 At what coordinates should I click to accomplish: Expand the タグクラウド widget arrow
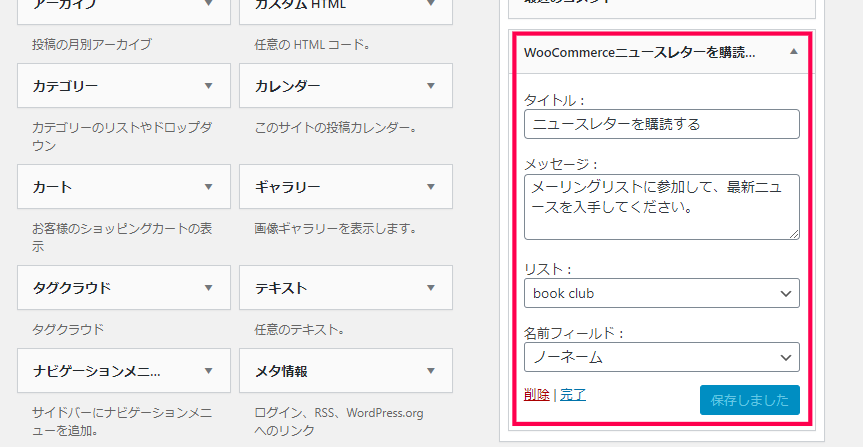(209, 288)
